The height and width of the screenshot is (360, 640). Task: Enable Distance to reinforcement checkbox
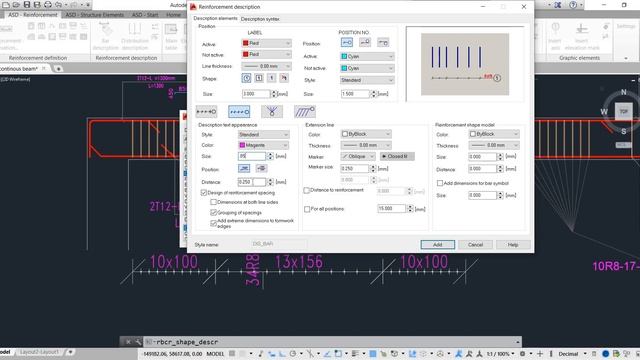(307, 190)
